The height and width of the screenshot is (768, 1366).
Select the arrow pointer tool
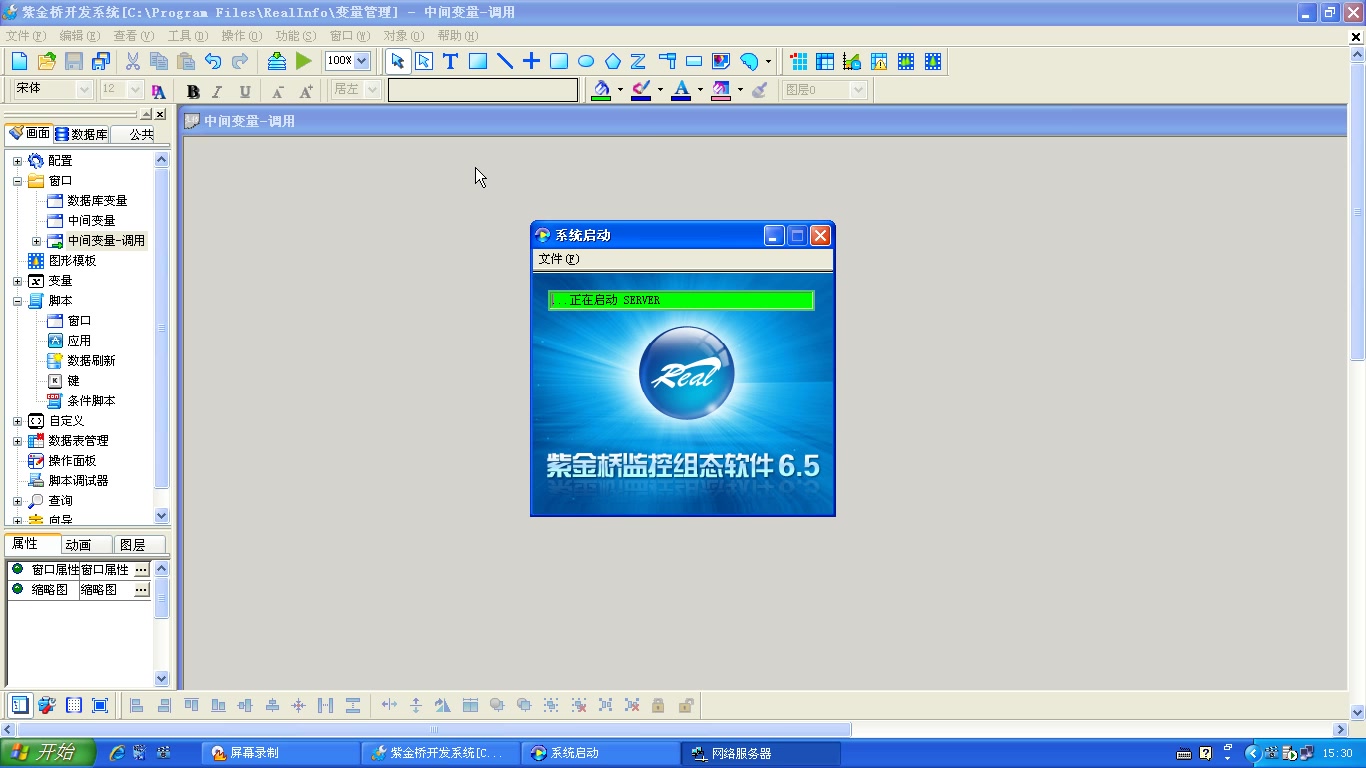point(398,61)
